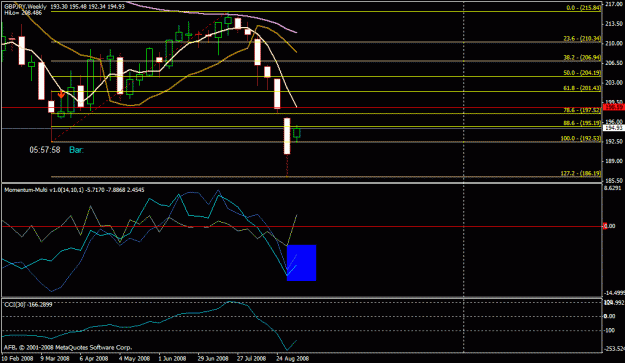The width and height of the screenshot is (625, 363).
Task: Click the 206.50 value on price scale
Action: point(614,63)
